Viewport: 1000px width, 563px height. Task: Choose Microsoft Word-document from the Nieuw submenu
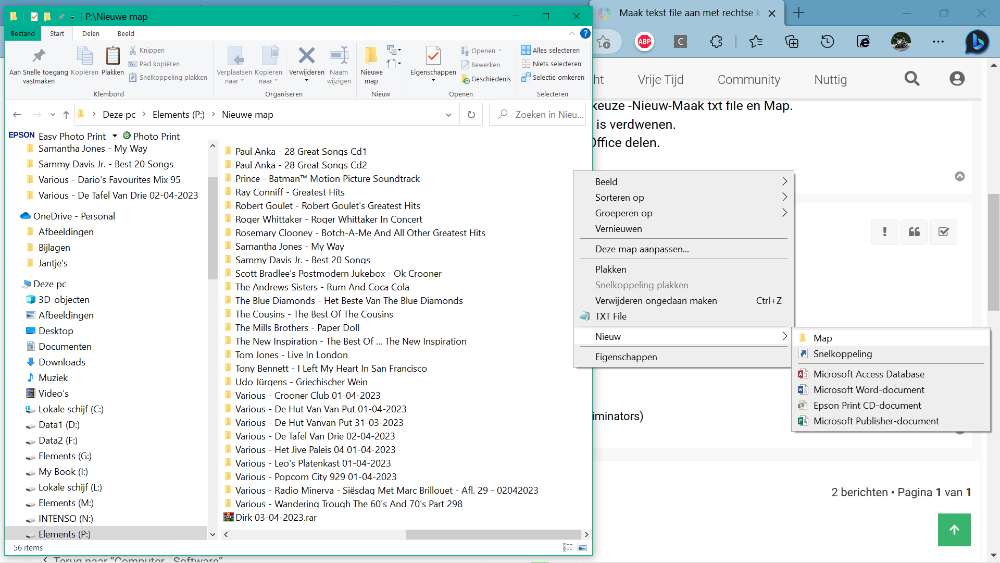pos(868,390)
